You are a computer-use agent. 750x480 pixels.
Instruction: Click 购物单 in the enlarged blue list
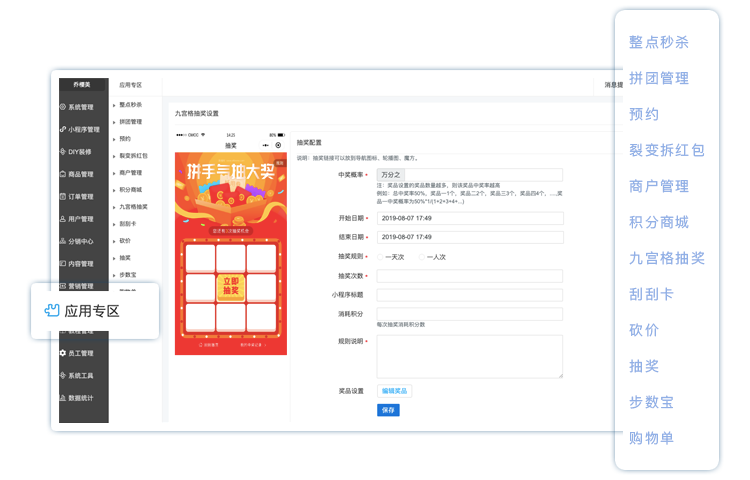(651, 438)
